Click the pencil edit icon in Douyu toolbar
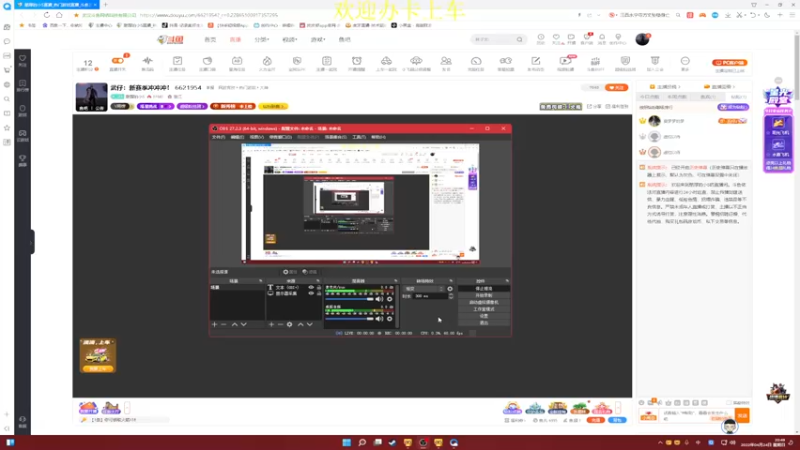The height and width of the screenshot is (450, 800). coord(536,61)
